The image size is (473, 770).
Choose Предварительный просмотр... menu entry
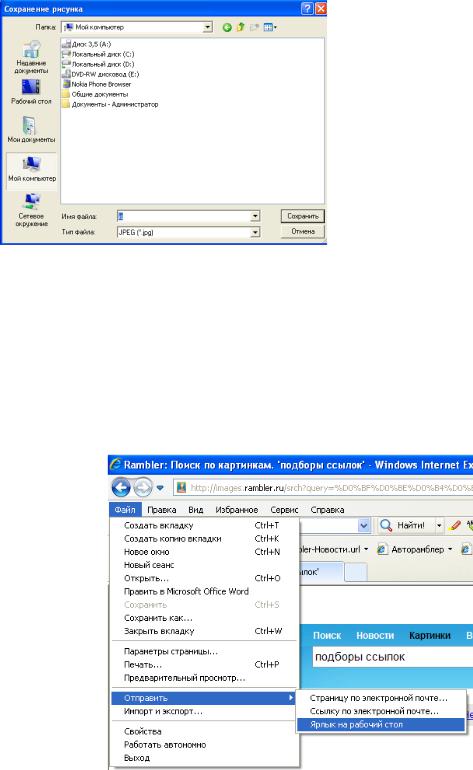pyautogui.click(x=205, y=678)
